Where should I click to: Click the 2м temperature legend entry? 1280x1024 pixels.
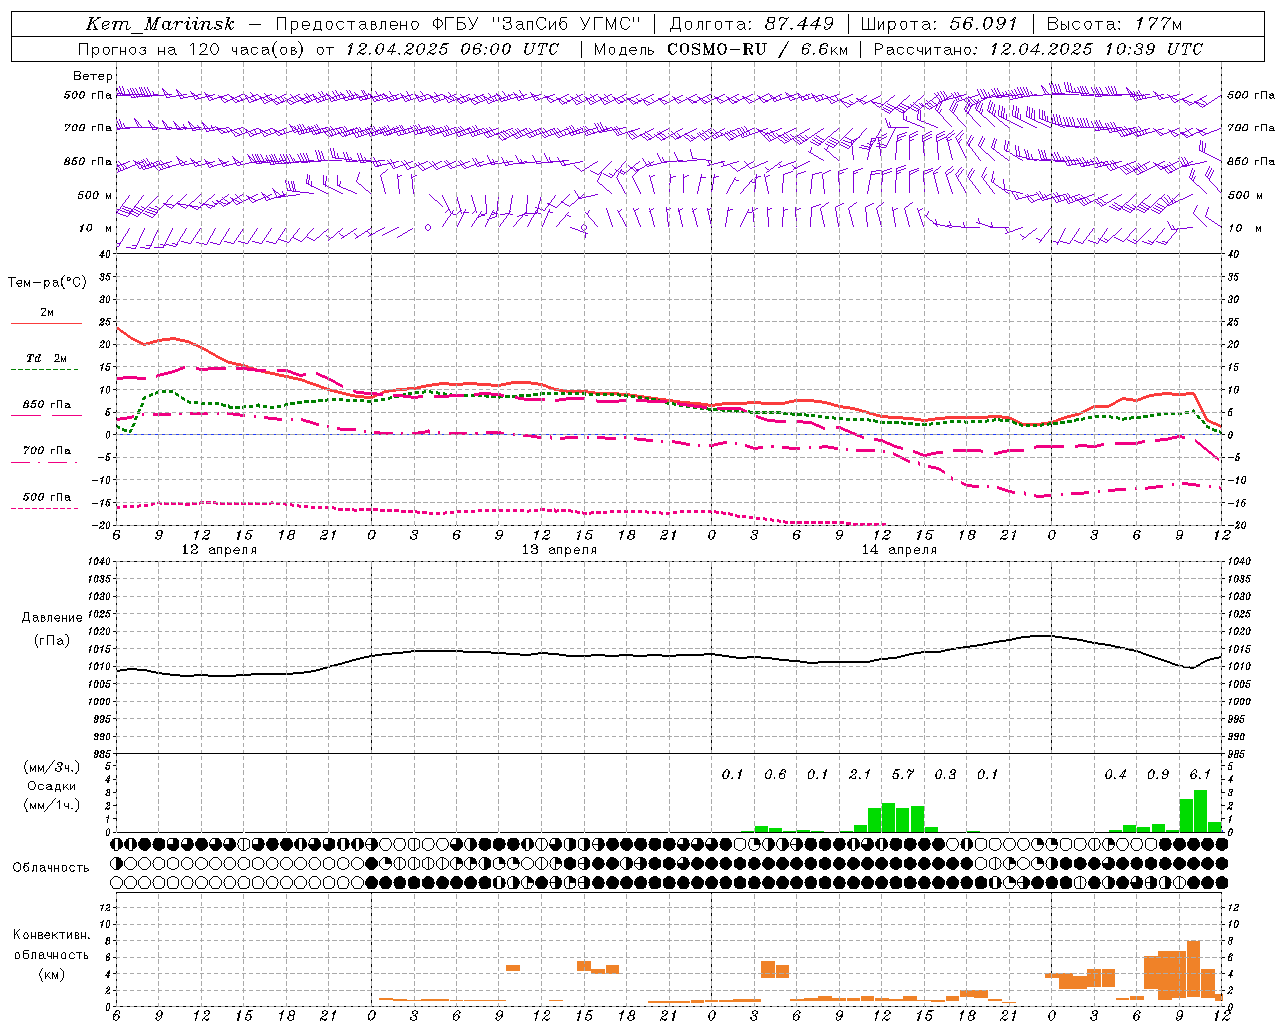point(47,313)
